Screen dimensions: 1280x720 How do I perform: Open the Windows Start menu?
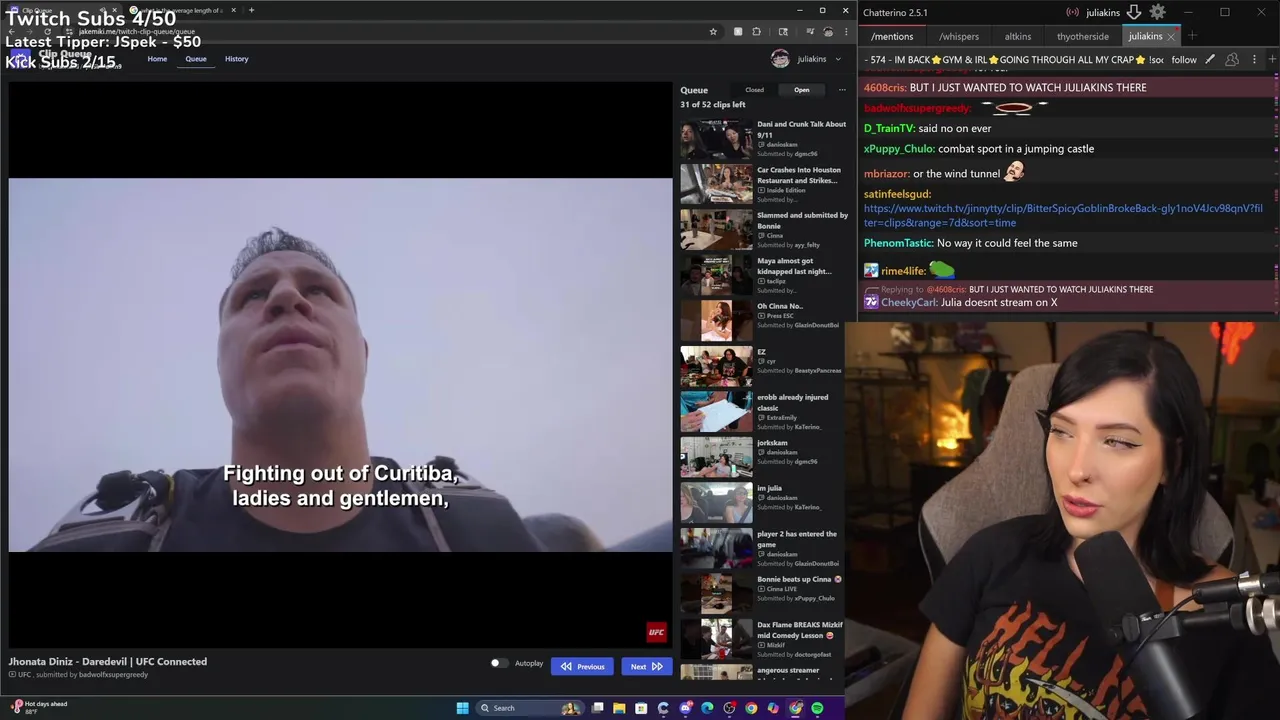pyautogui.click(x=463, y=708)
